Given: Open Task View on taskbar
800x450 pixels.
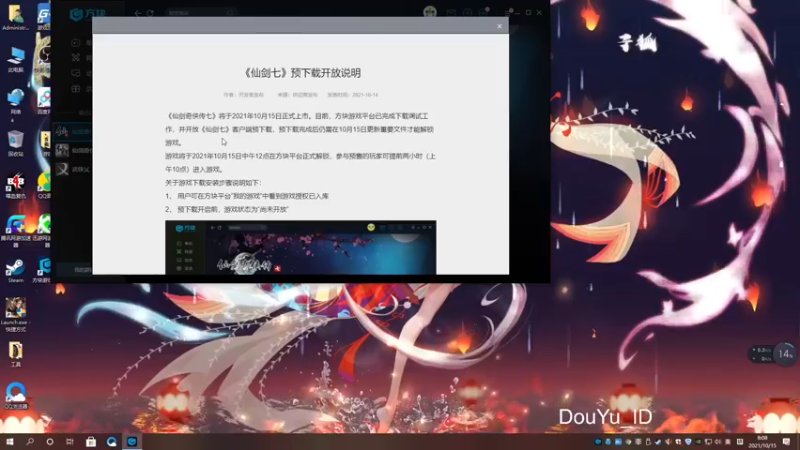Looking at the screenshot, I should pyautogui.click(x=70, y=441).
